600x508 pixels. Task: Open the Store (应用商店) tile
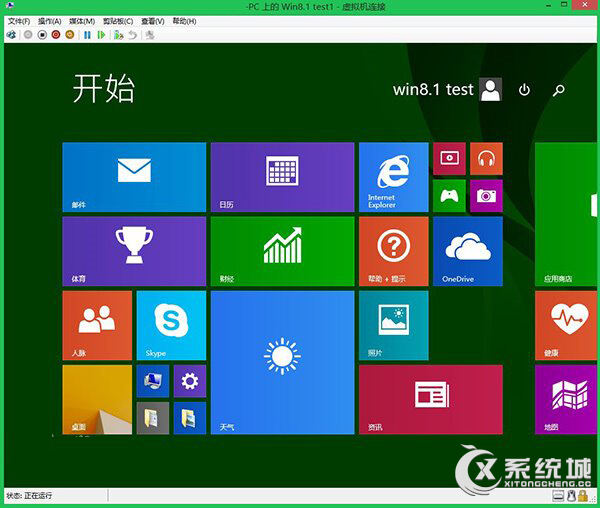coord(566,214)
